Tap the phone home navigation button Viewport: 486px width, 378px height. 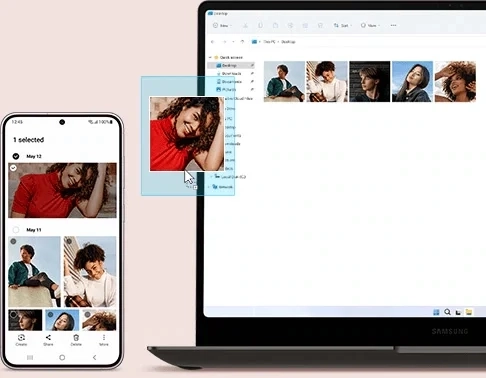[x=62, y=357]
